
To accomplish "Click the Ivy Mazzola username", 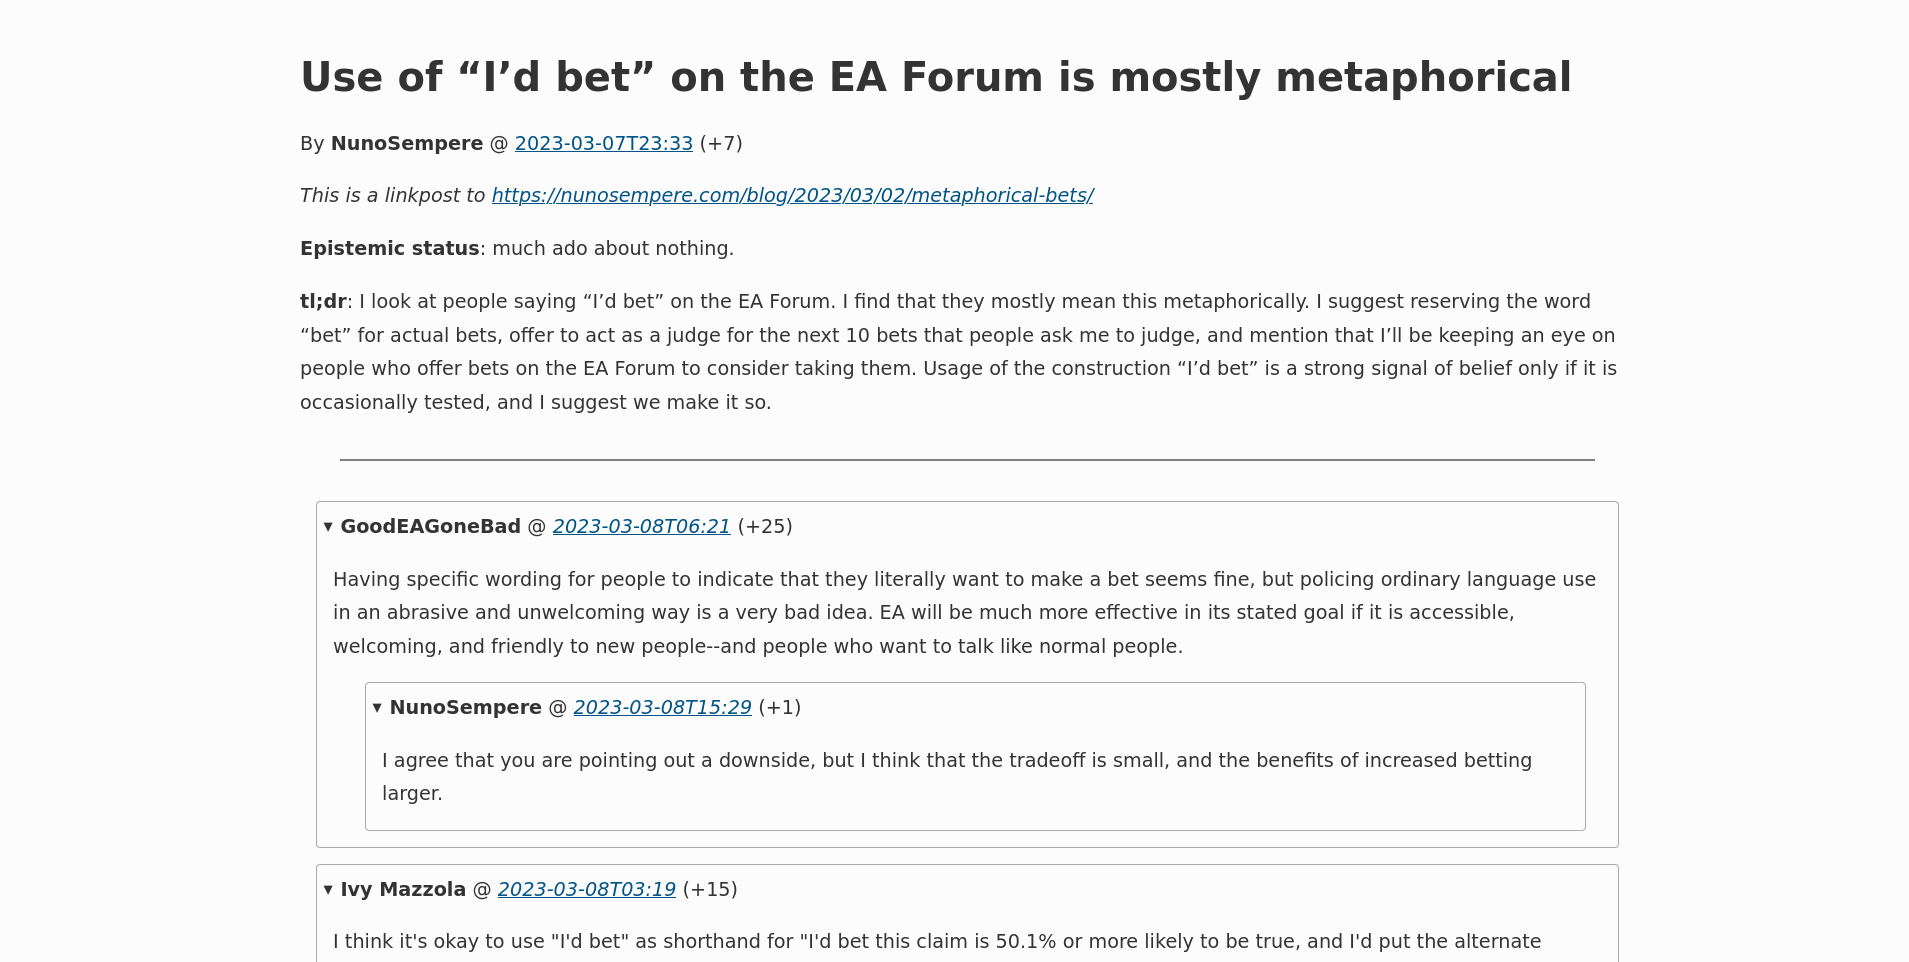I will tap(403, 890).
